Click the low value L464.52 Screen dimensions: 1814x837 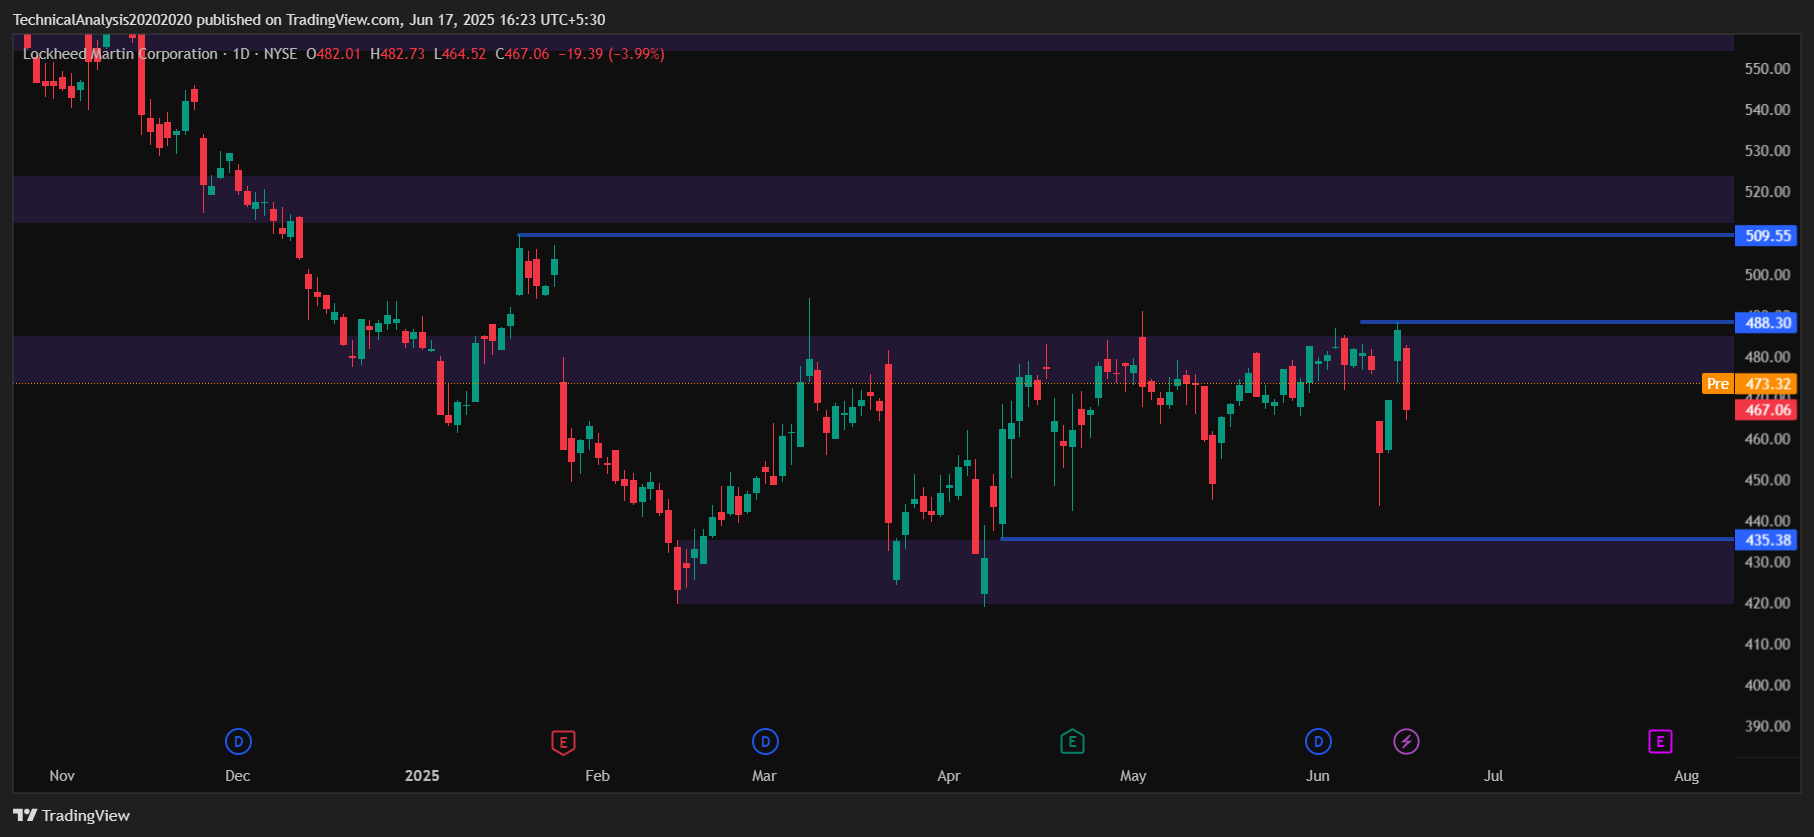(x=460, y=54)
